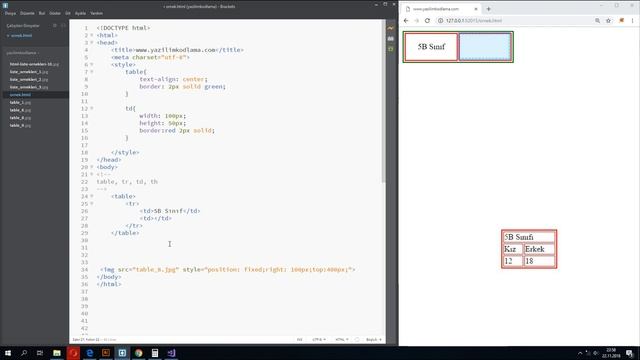Switch to Brackets icon on taskbar
Screen dimensions: 640x360
122,353
